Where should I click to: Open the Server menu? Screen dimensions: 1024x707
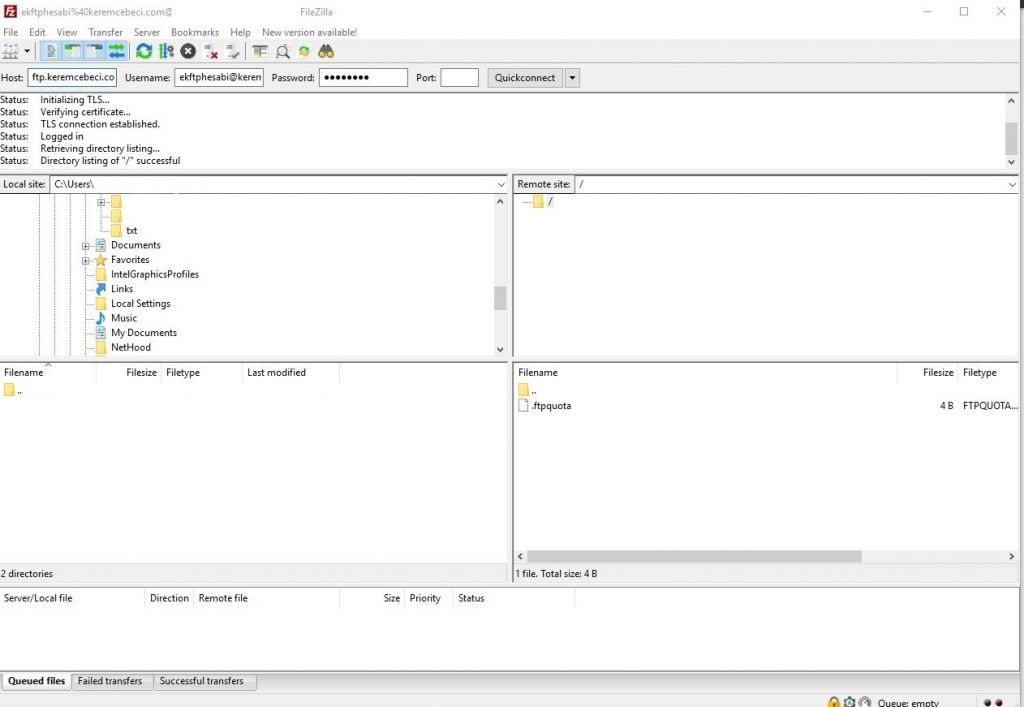click(x=147, y=32)
